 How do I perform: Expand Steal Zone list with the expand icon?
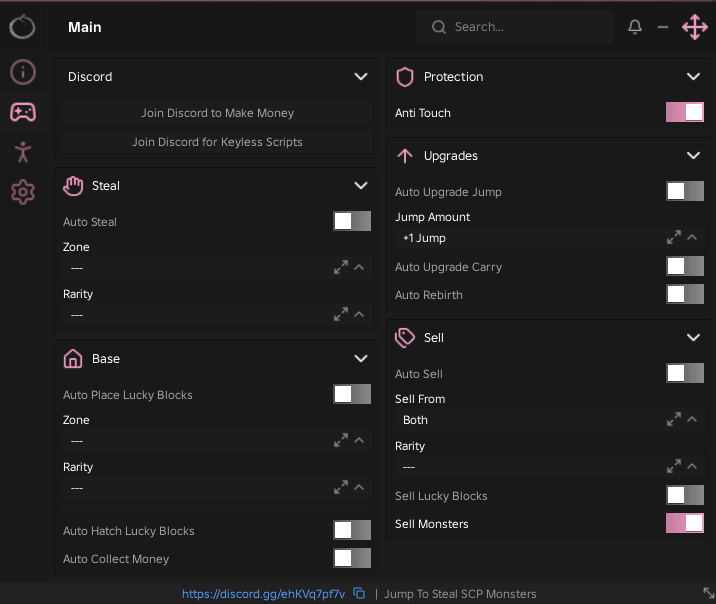click(341, 268)
